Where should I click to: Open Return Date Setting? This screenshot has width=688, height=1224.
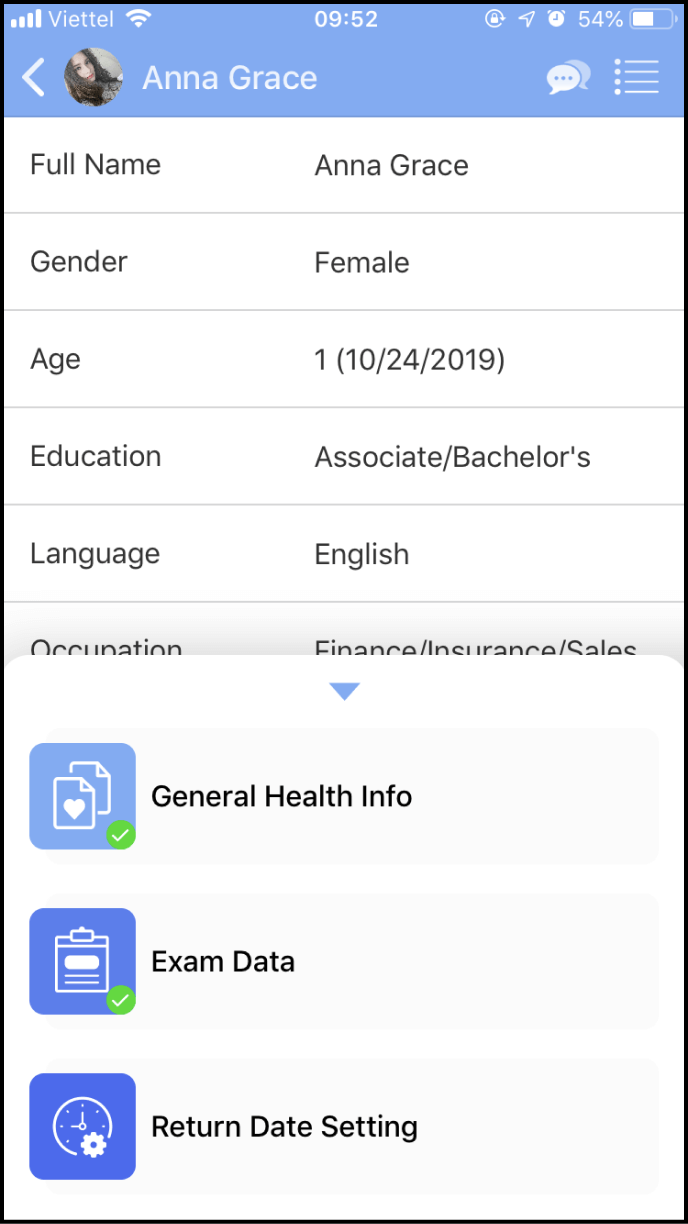[344, 1126]
